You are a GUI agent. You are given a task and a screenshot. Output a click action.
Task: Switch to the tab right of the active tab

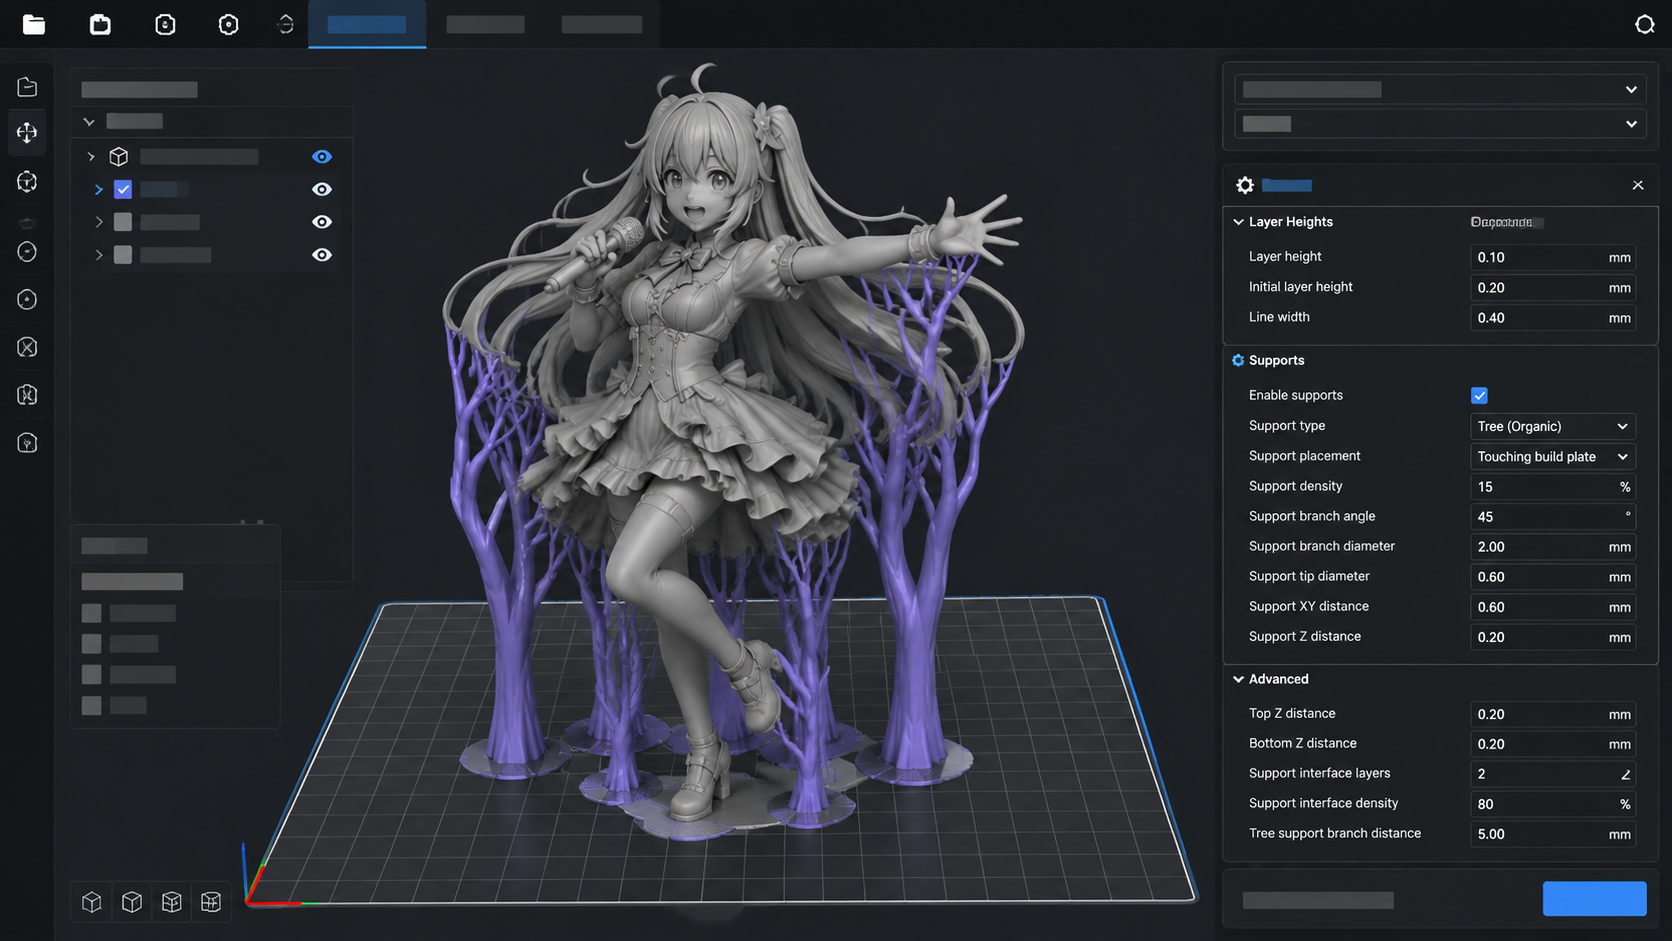(485, 24)
